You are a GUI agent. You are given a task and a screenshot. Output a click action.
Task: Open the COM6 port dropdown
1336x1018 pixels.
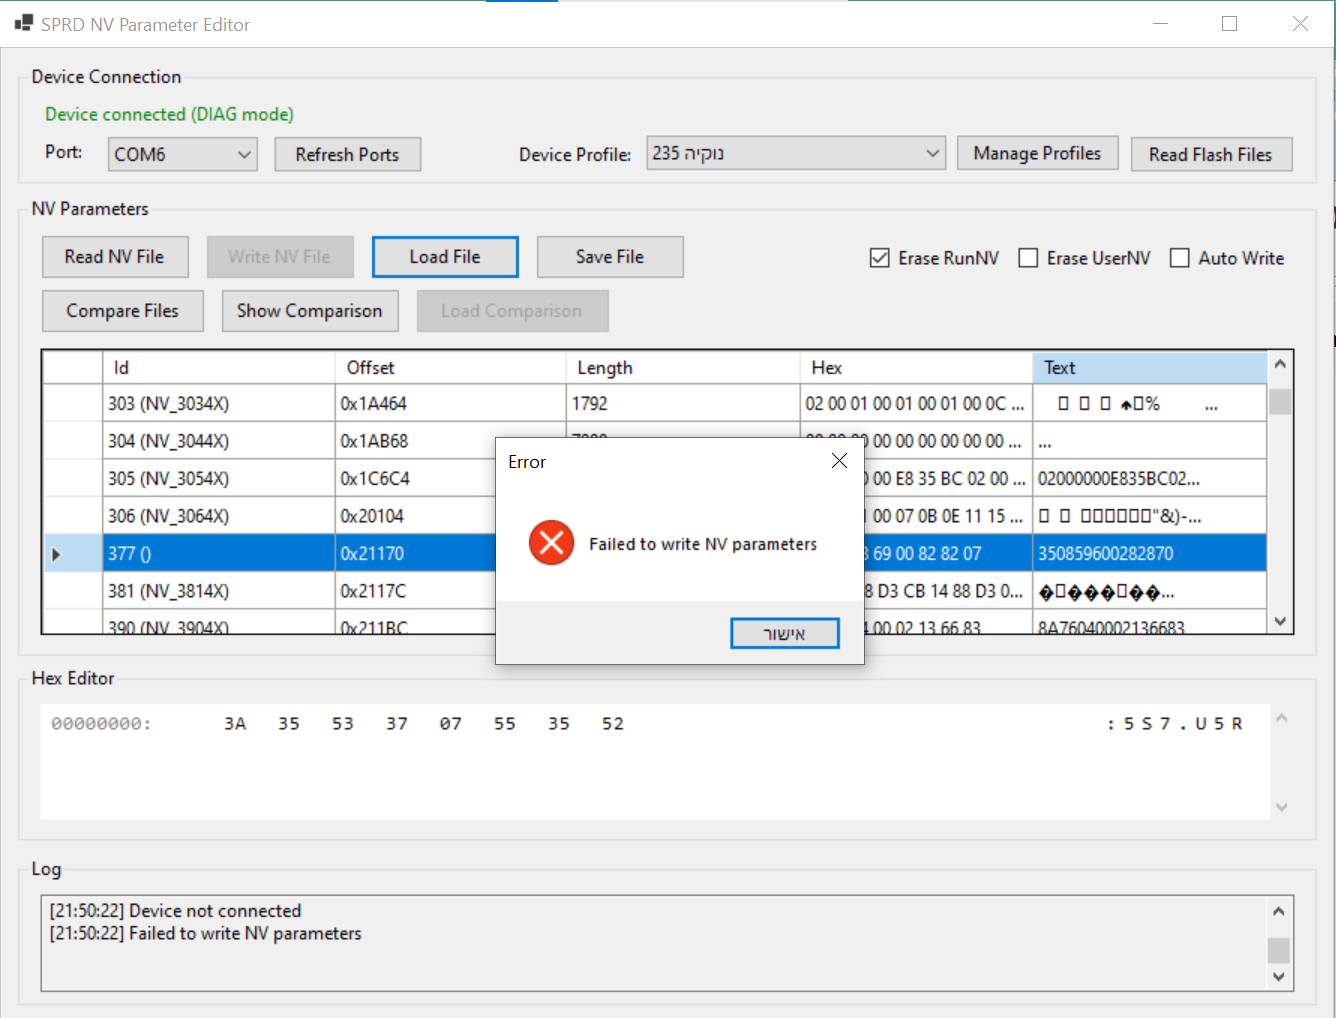244,155
